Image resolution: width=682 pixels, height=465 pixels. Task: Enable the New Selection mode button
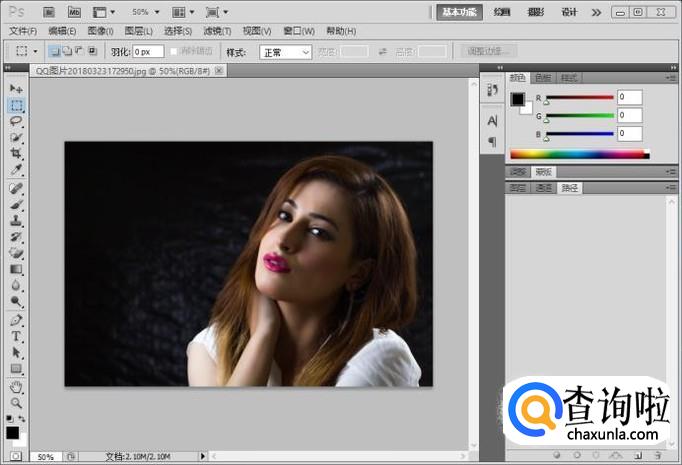55,51
